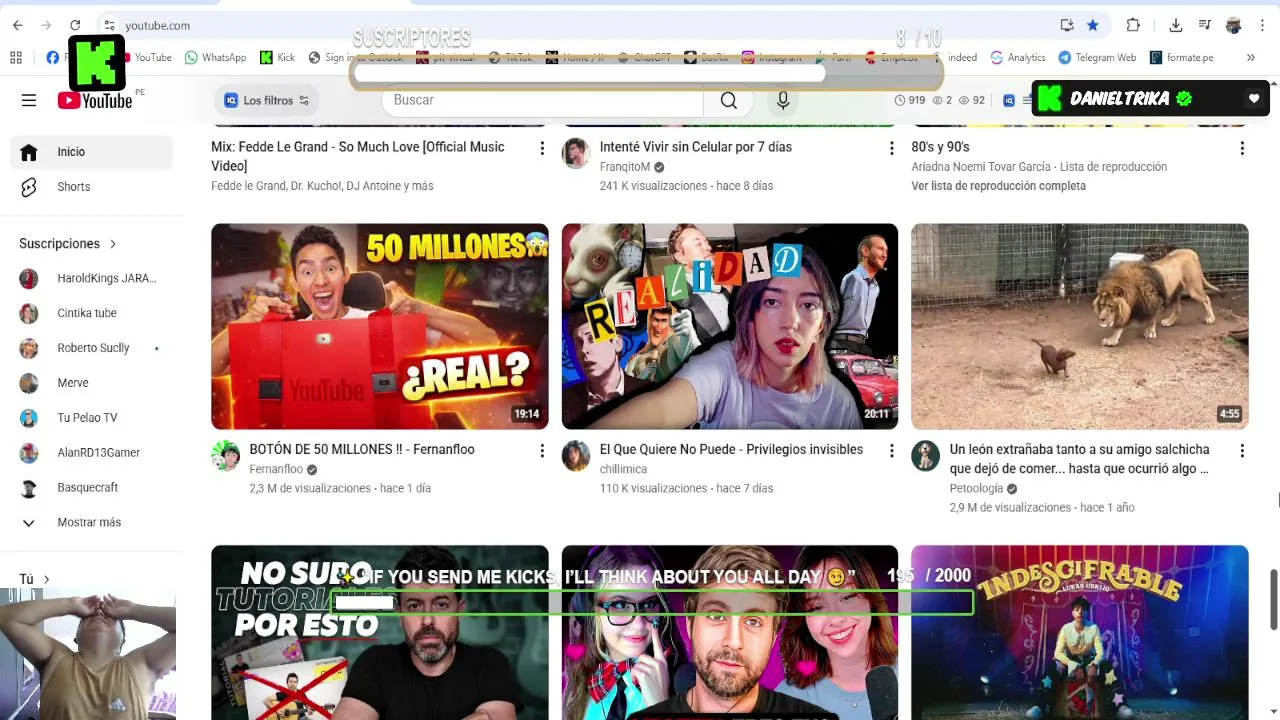1280x720 pixels.
Task: Open the Kick bookmark
Action: 277,57
